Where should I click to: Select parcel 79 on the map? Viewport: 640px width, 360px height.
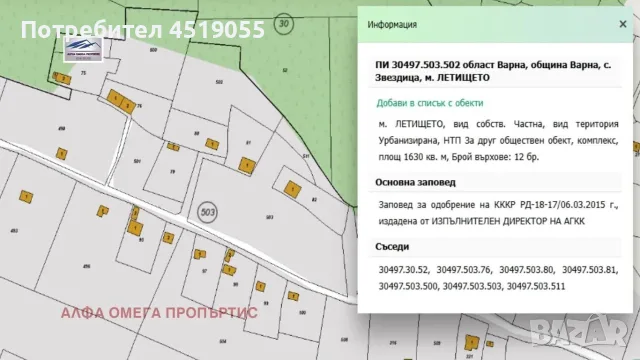click(x=173, y=172)
